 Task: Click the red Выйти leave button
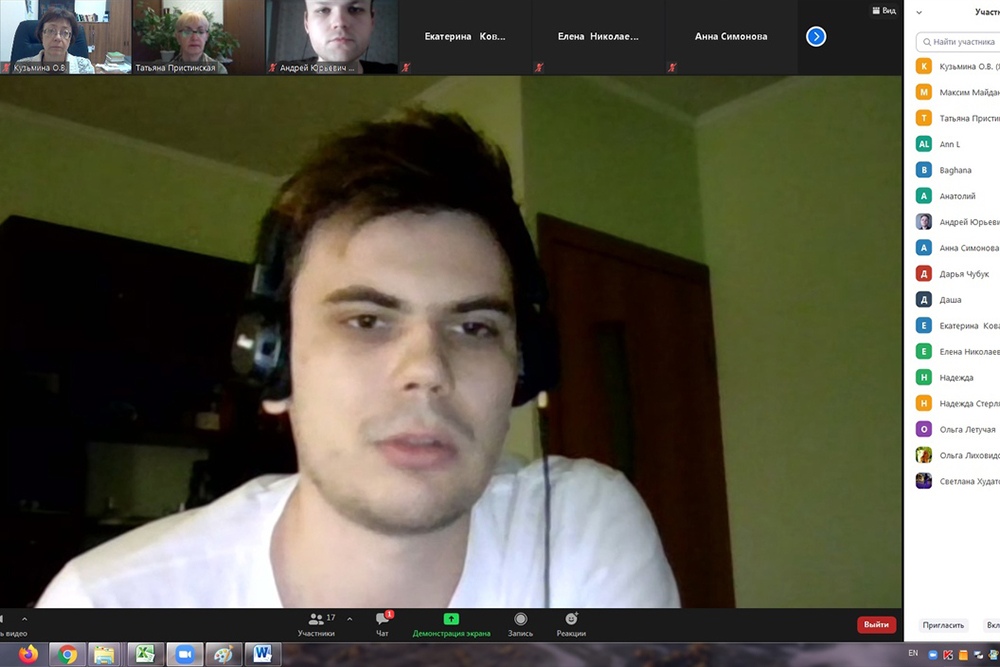coord(876,625)
